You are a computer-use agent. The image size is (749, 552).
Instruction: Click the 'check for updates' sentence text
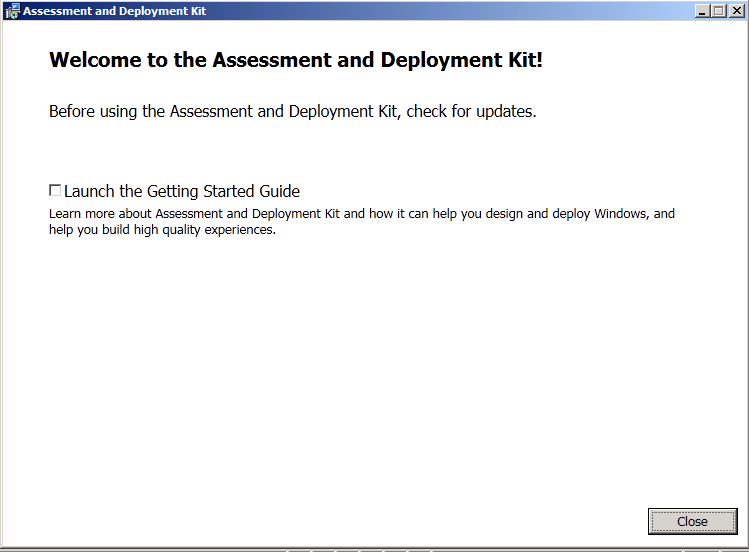click(x=292, y=112)
